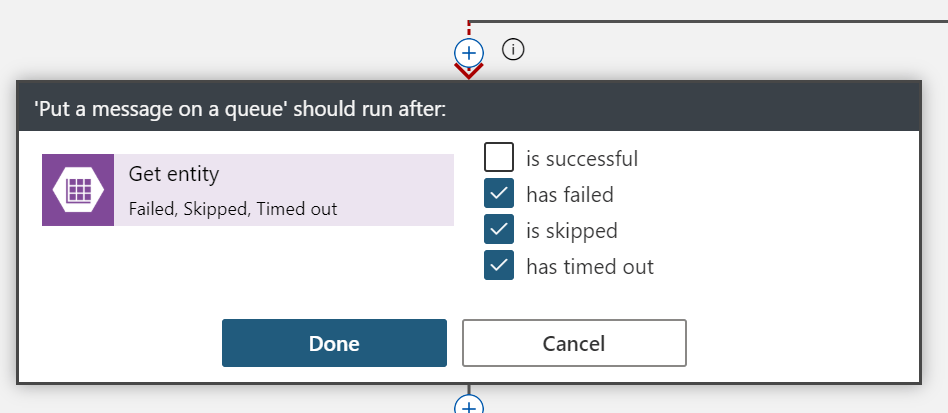Viewport: 948px width, 413px height.
Task: Cancel the run after configuration
Action: (574, 343)
